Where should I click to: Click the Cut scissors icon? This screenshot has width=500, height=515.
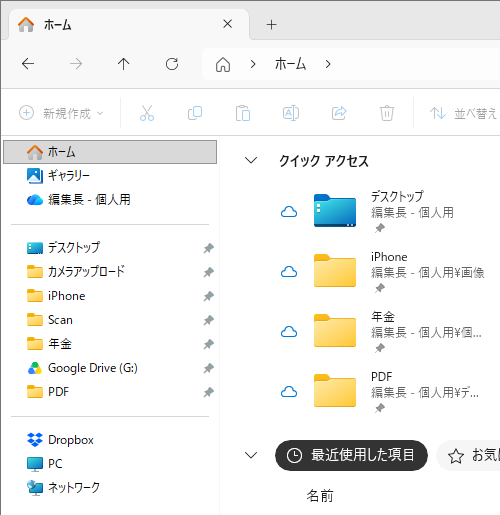(147, 113)
